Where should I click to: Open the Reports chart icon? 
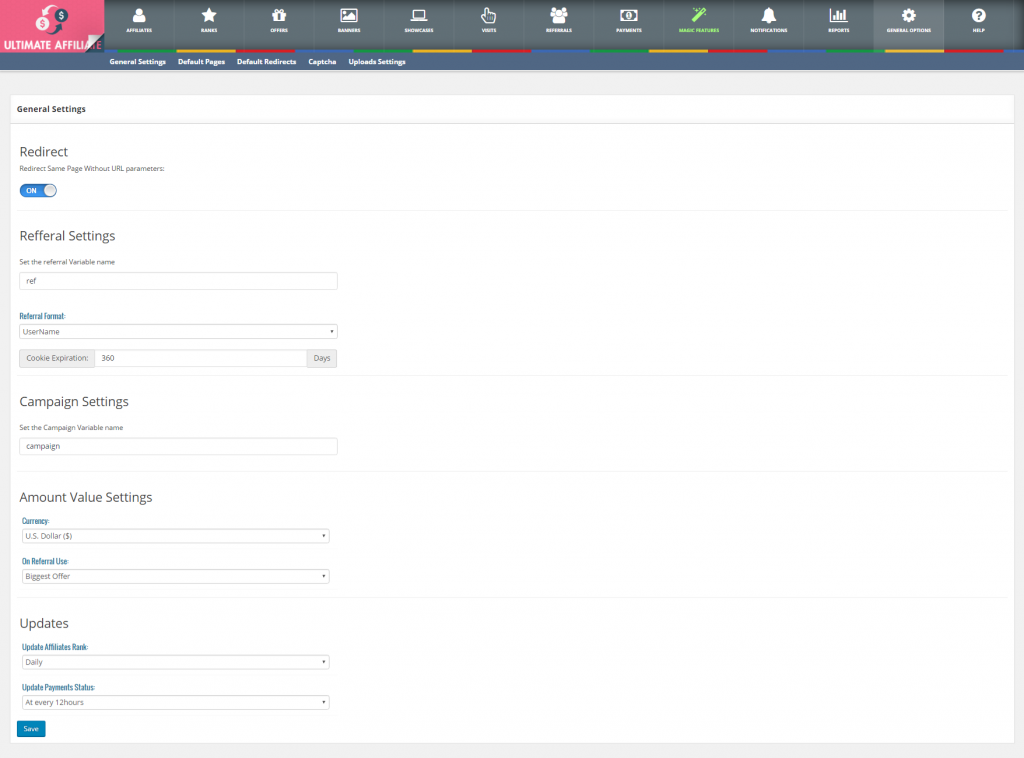point(839,15)
